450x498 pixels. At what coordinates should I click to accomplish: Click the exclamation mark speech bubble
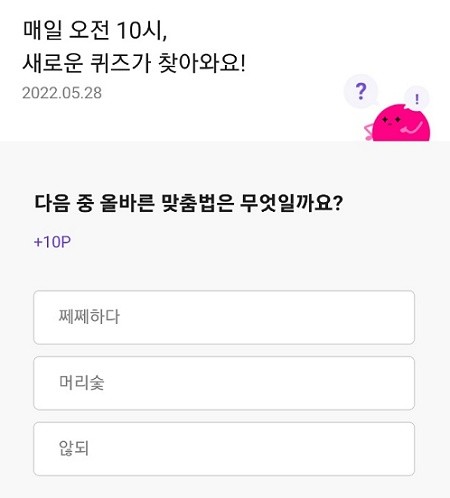coord(417,98)
